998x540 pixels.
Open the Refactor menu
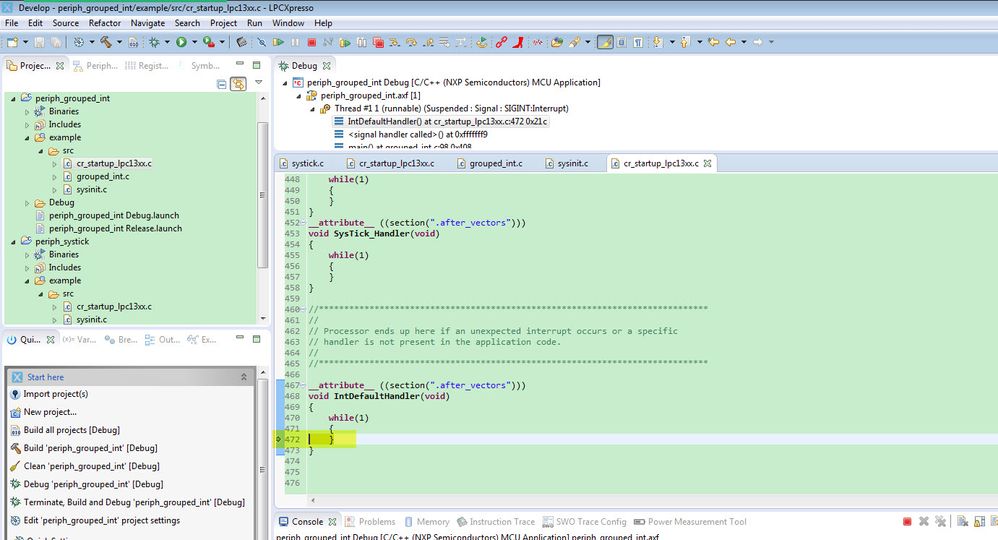click(x=105, y=23)
